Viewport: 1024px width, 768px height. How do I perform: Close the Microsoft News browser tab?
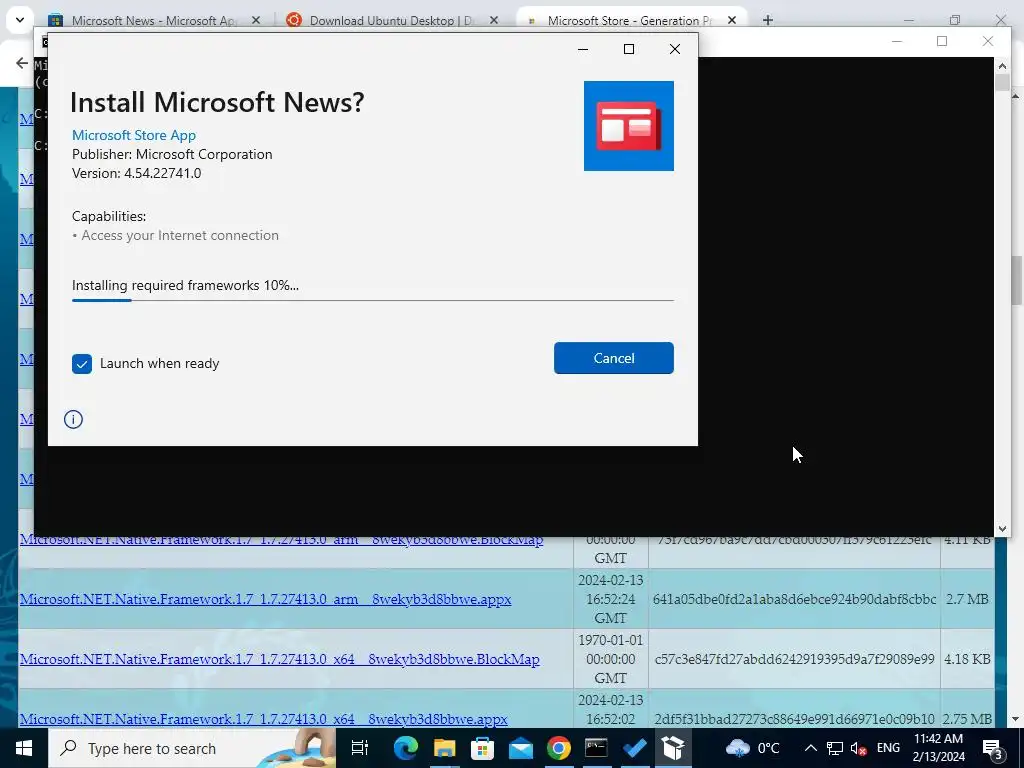(256, 20)
